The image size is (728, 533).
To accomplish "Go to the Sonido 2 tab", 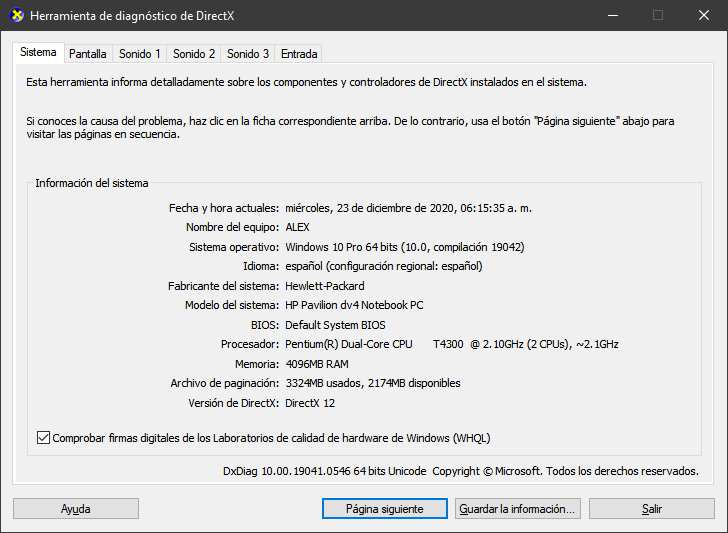I will [x=194, y=54].
